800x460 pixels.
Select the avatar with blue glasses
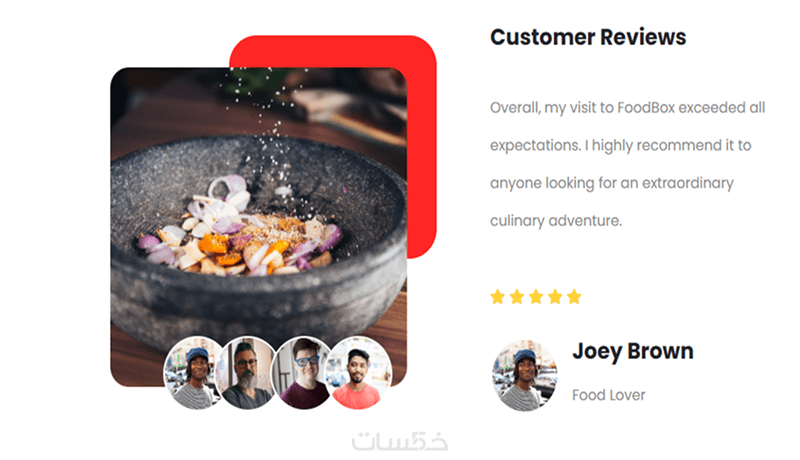(x=303, y=373)
